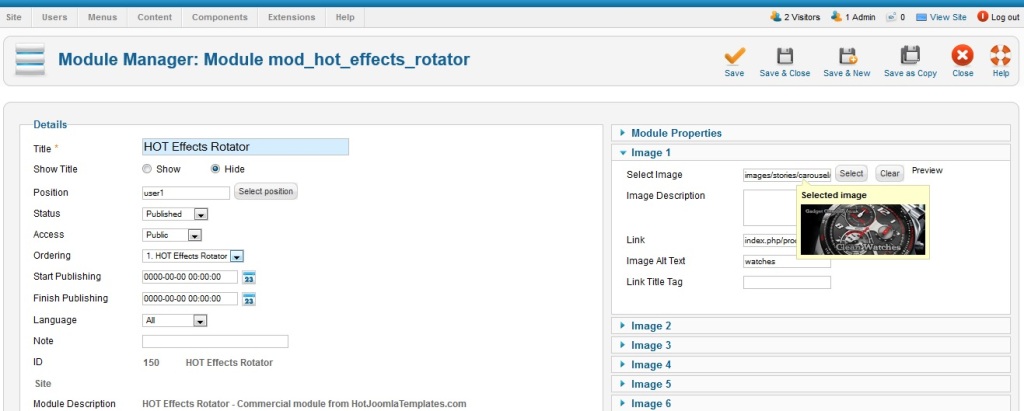Click the Image Alt Text field

(x=787, y=261)
